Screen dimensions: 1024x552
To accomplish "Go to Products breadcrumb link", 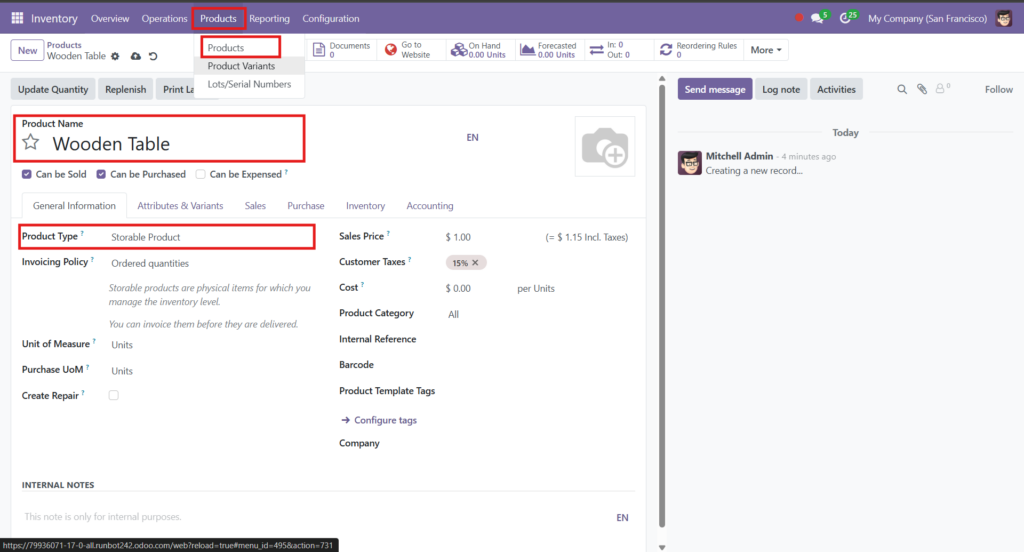I will 64,45.
